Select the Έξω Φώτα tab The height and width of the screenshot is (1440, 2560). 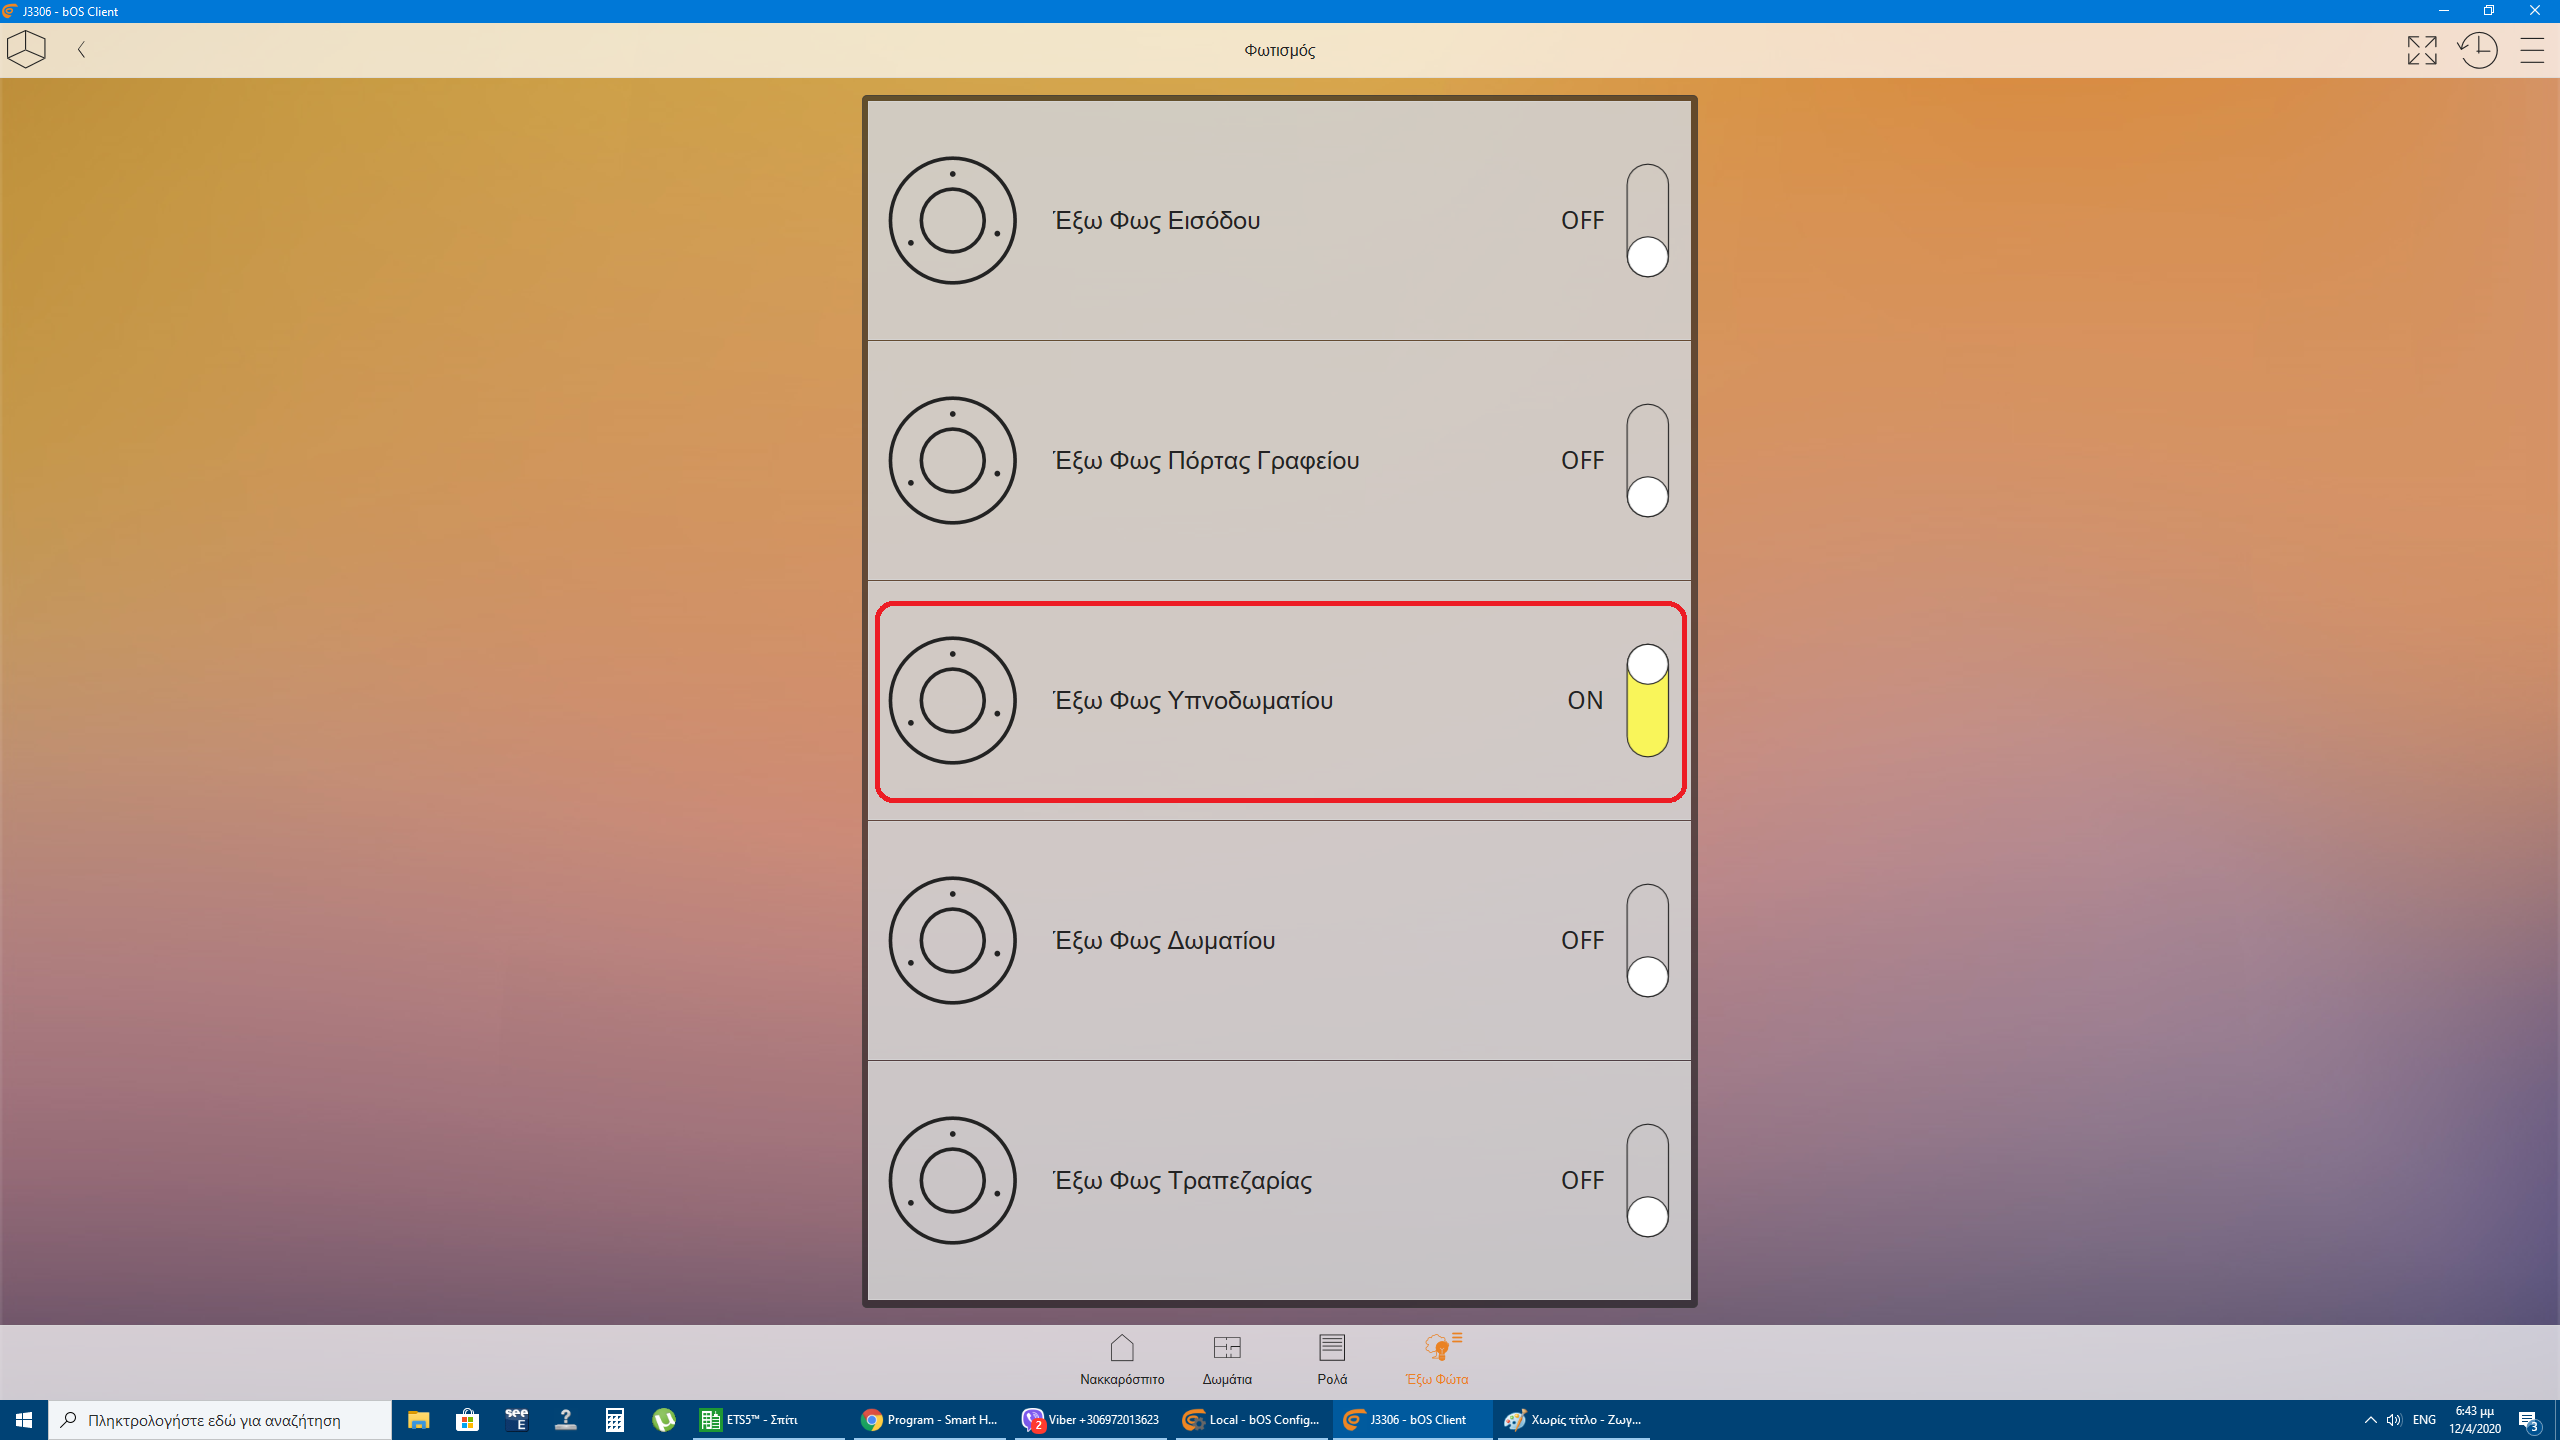pyautogui.click(x=1437, y=1359)
